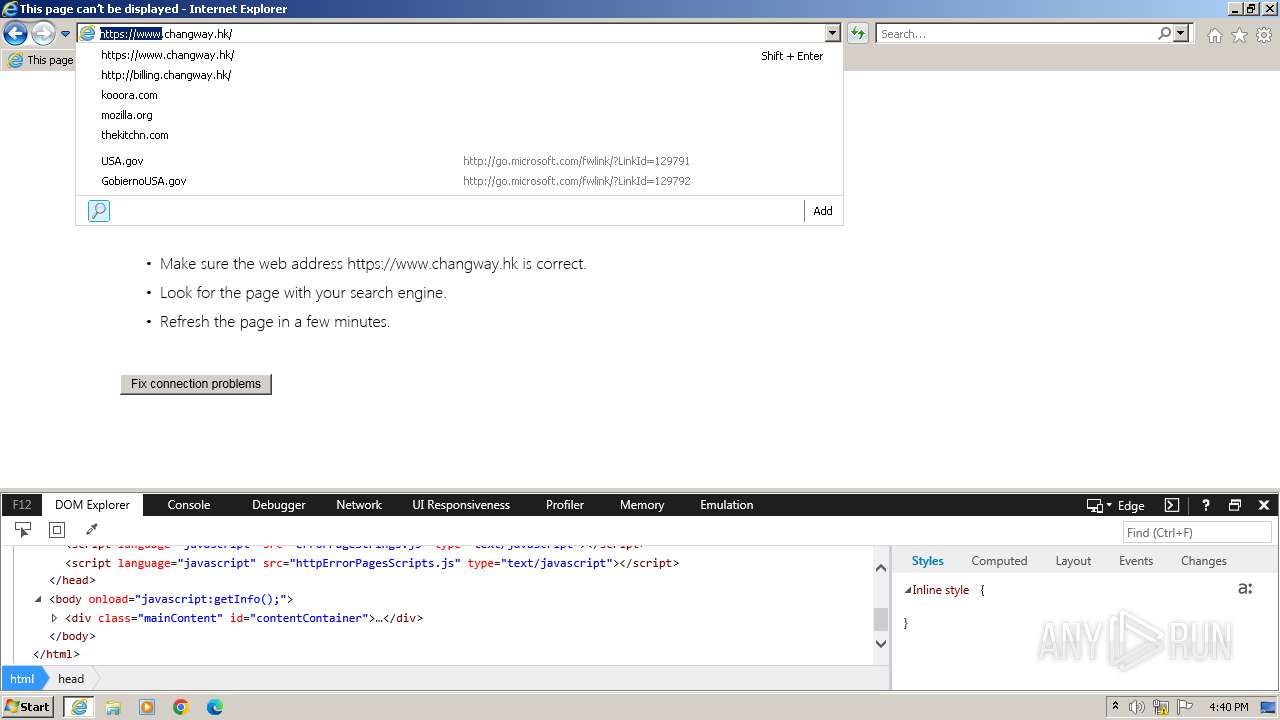
Task: Select the </head> closing tag line
Action: click(72, 580)
